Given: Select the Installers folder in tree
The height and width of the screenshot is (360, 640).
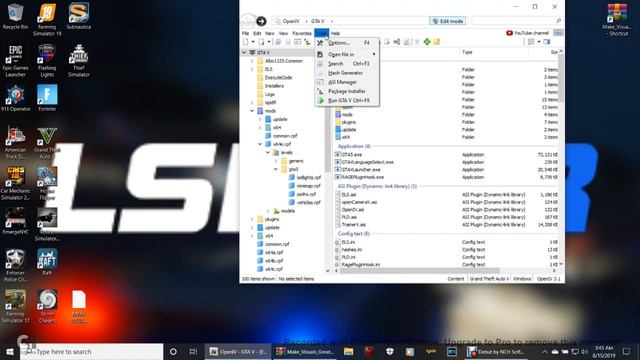Looking at the screenshot, I should coord(274,86).
